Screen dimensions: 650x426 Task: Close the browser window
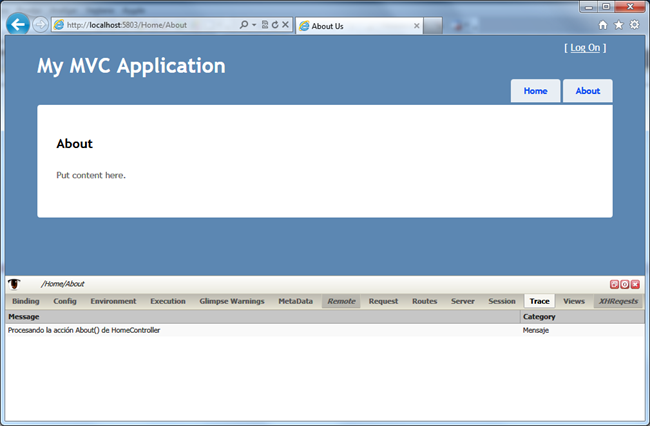630,7
